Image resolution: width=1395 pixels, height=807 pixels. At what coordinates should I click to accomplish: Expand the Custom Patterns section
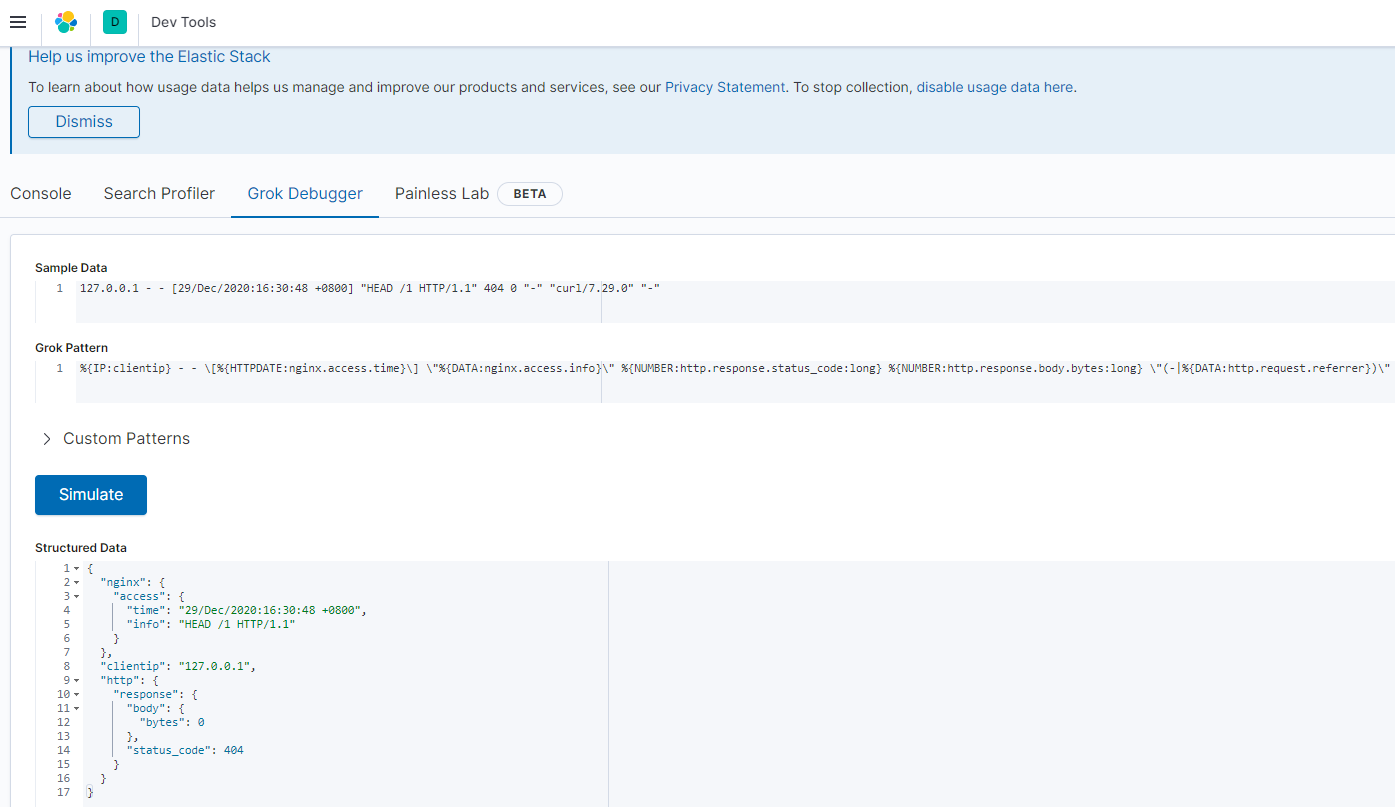(115, 438)
